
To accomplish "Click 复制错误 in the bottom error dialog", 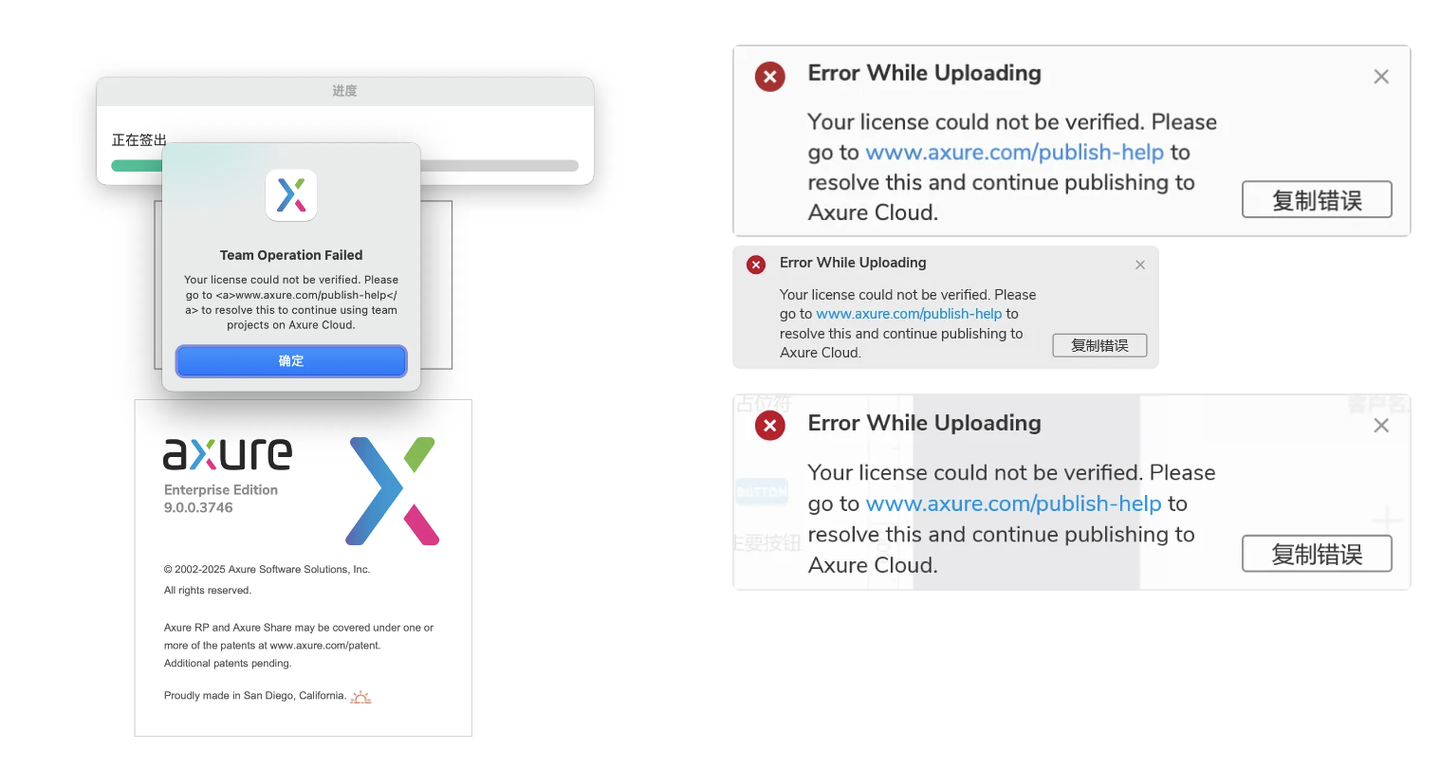I will pos(1316,553).
